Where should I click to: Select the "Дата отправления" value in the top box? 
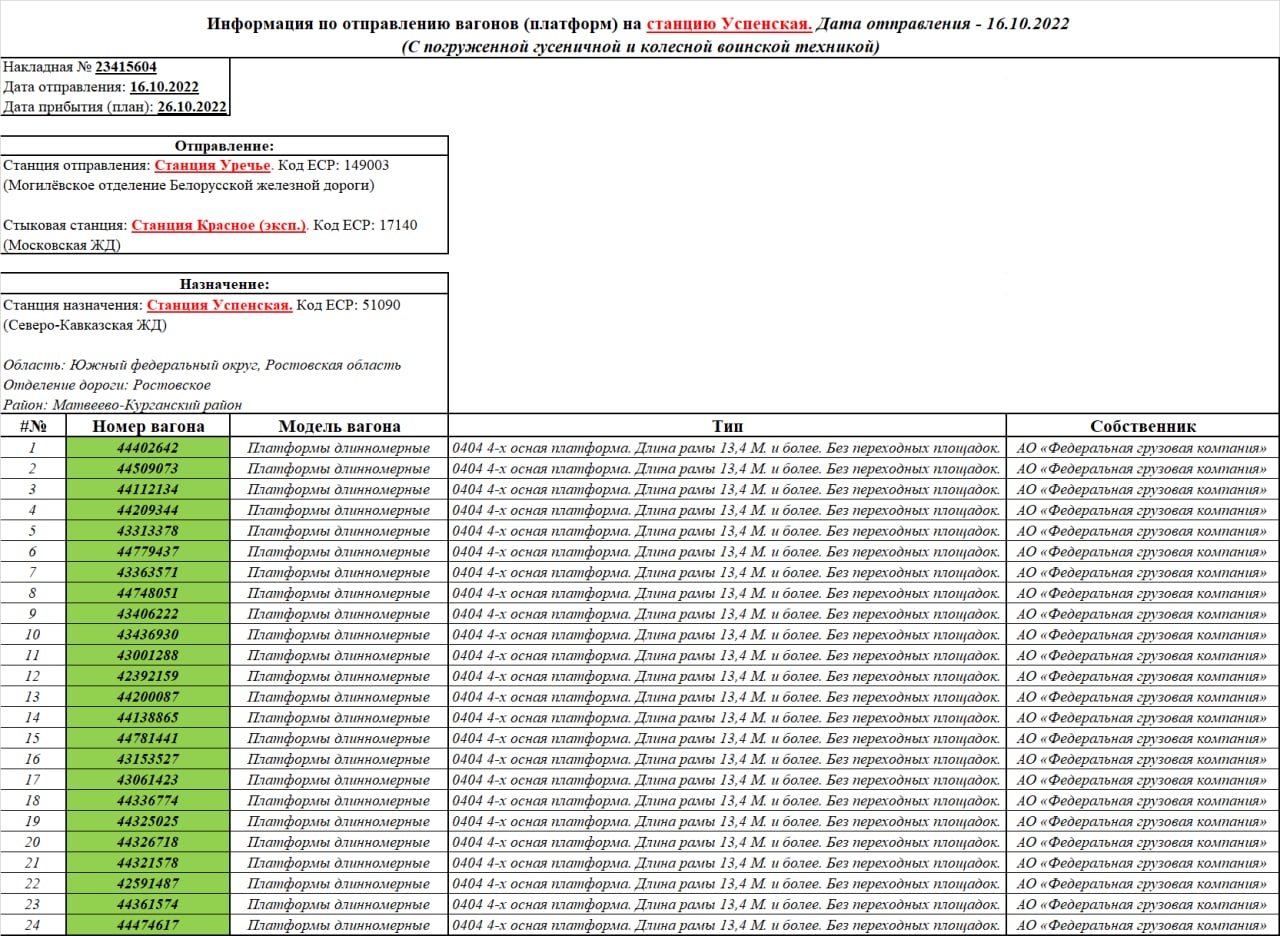[164, 87]
